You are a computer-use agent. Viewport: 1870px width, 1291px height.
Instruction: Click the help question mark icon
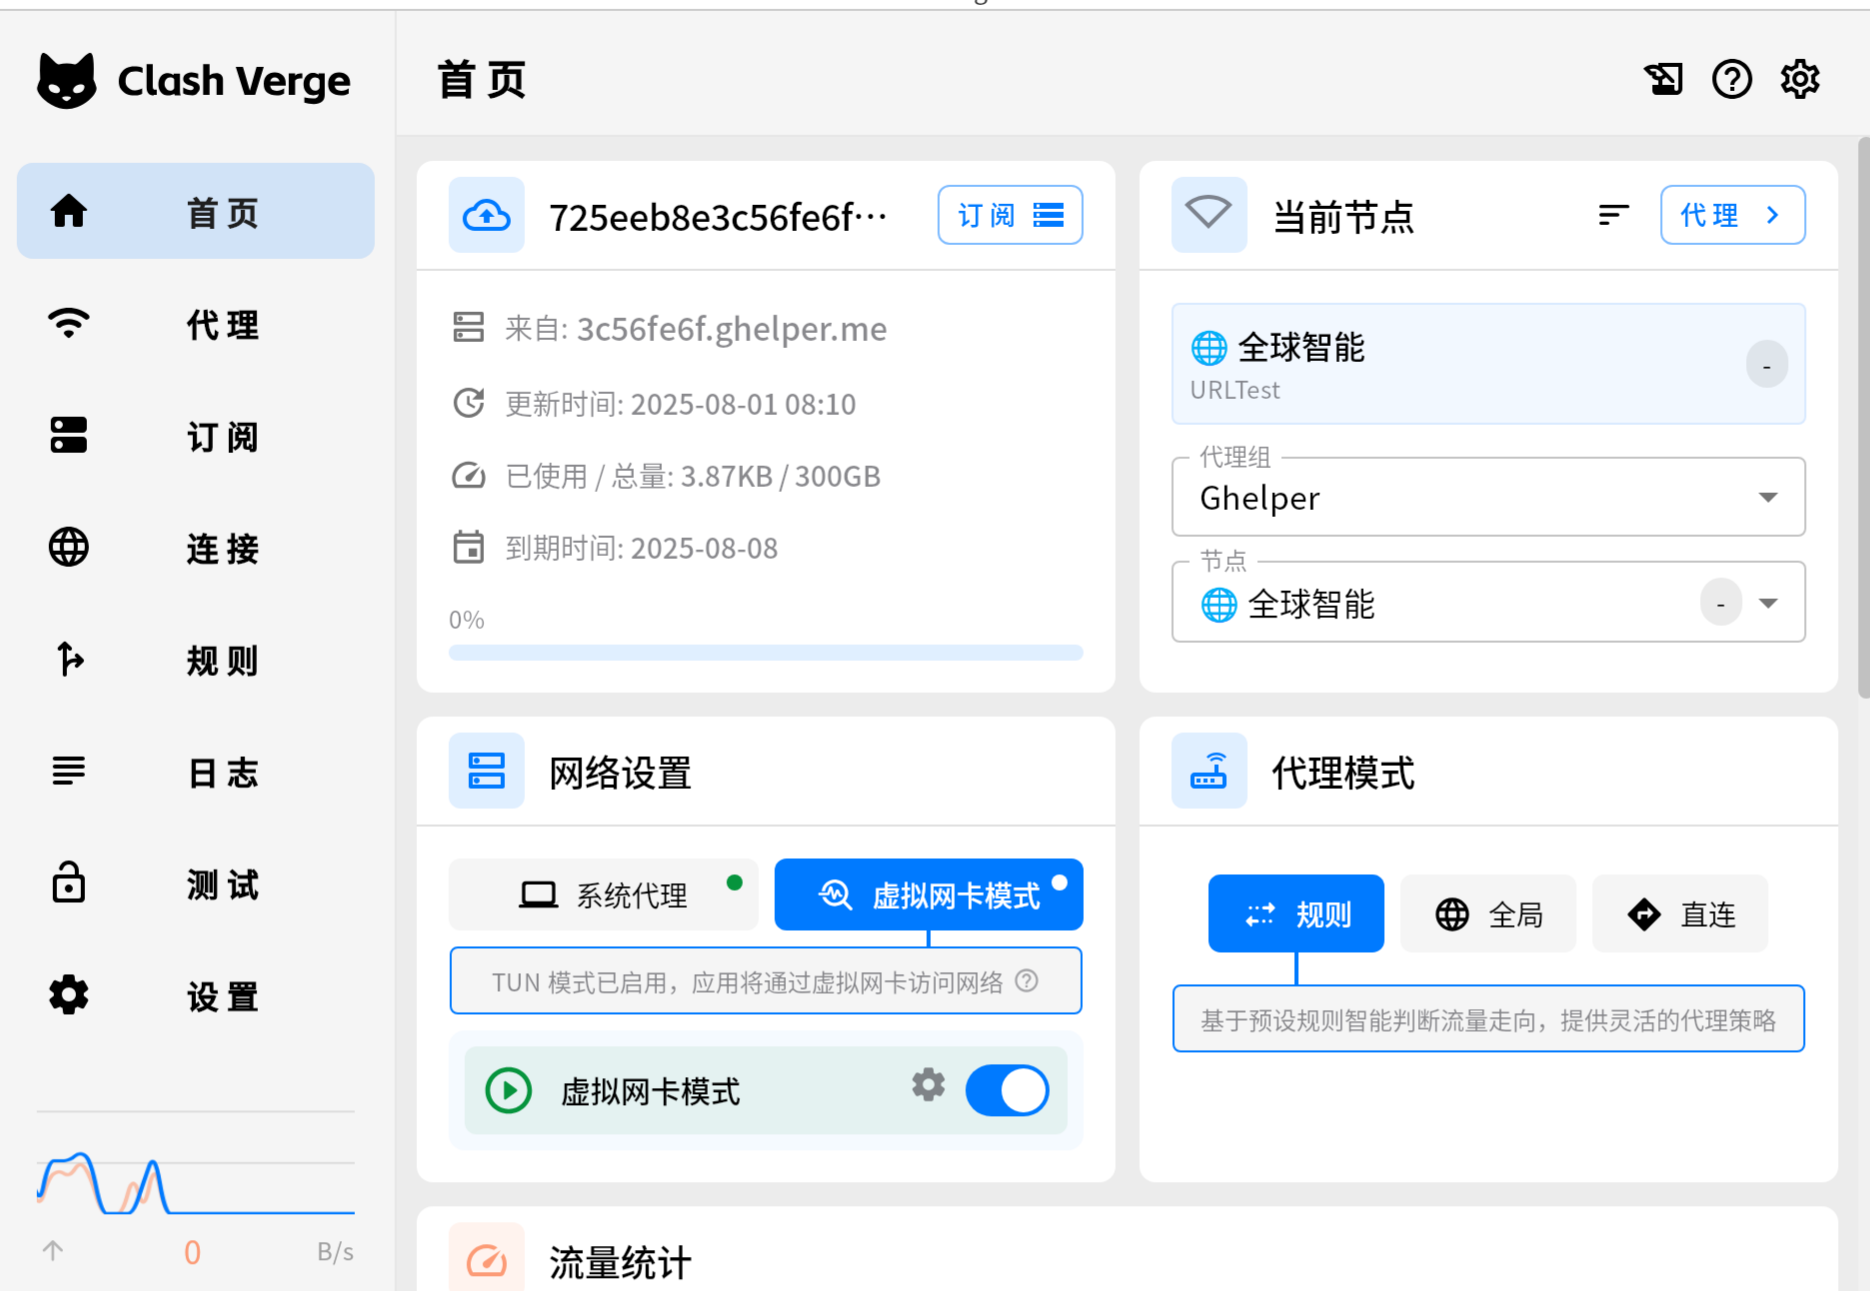point(1732,79)
